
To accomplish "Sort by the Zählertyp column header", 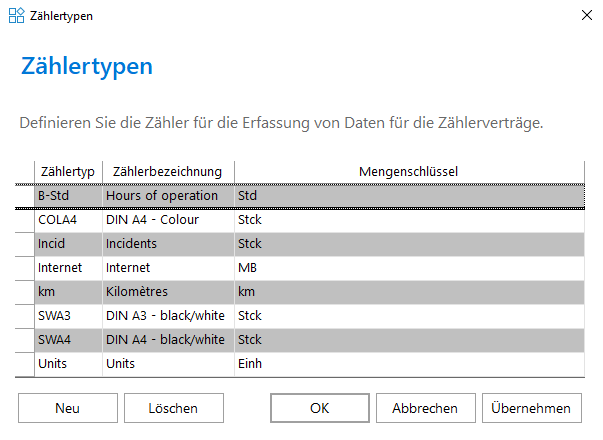I will (x=68, y=172).
